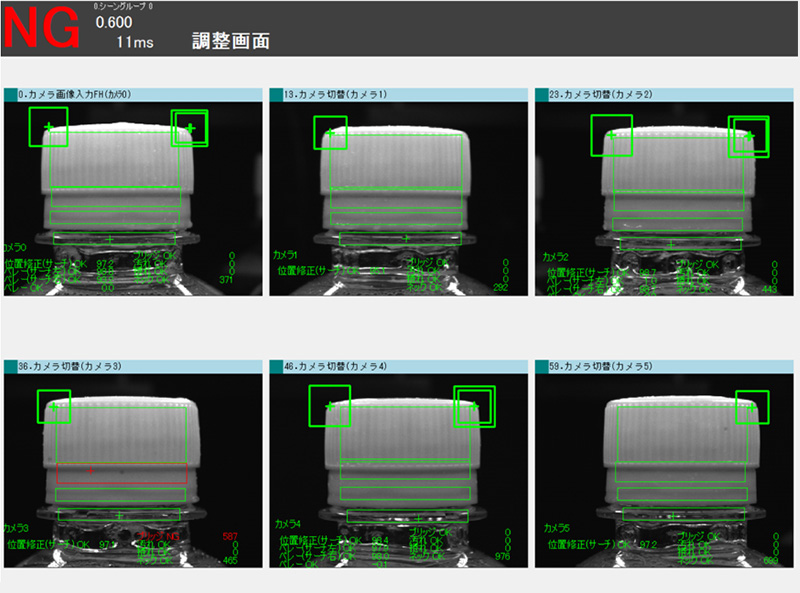Click the red NG region in camera 3 image
Viewport: 800px width, 593px height.
[121, 472]
